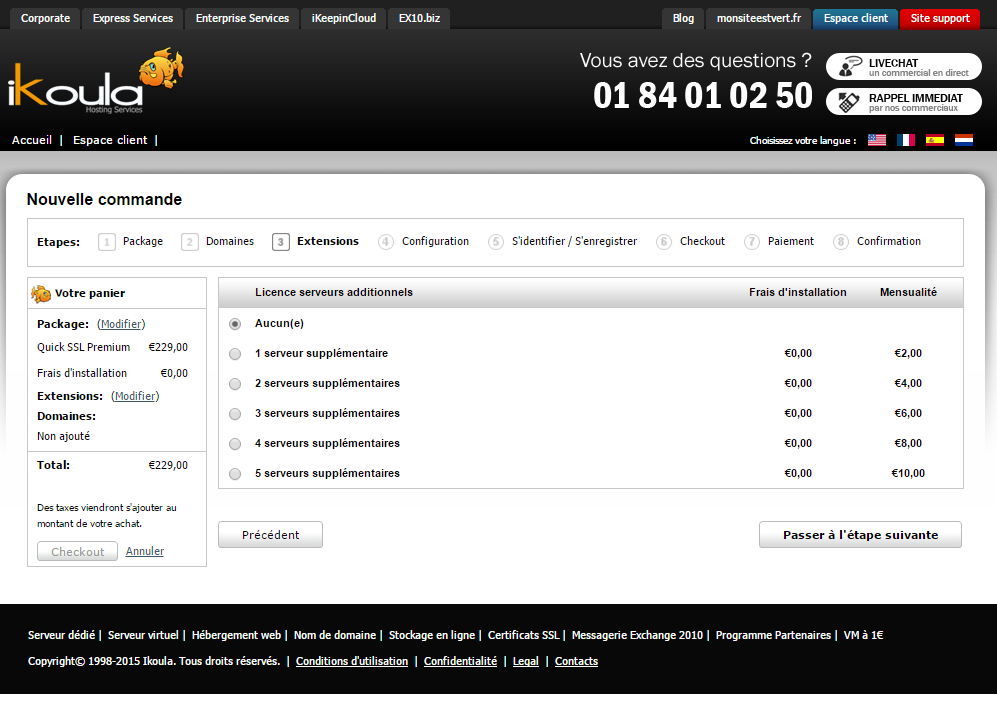Click the fish icon beside Votre panier
997x707 pixels.
tap(41, 293)
